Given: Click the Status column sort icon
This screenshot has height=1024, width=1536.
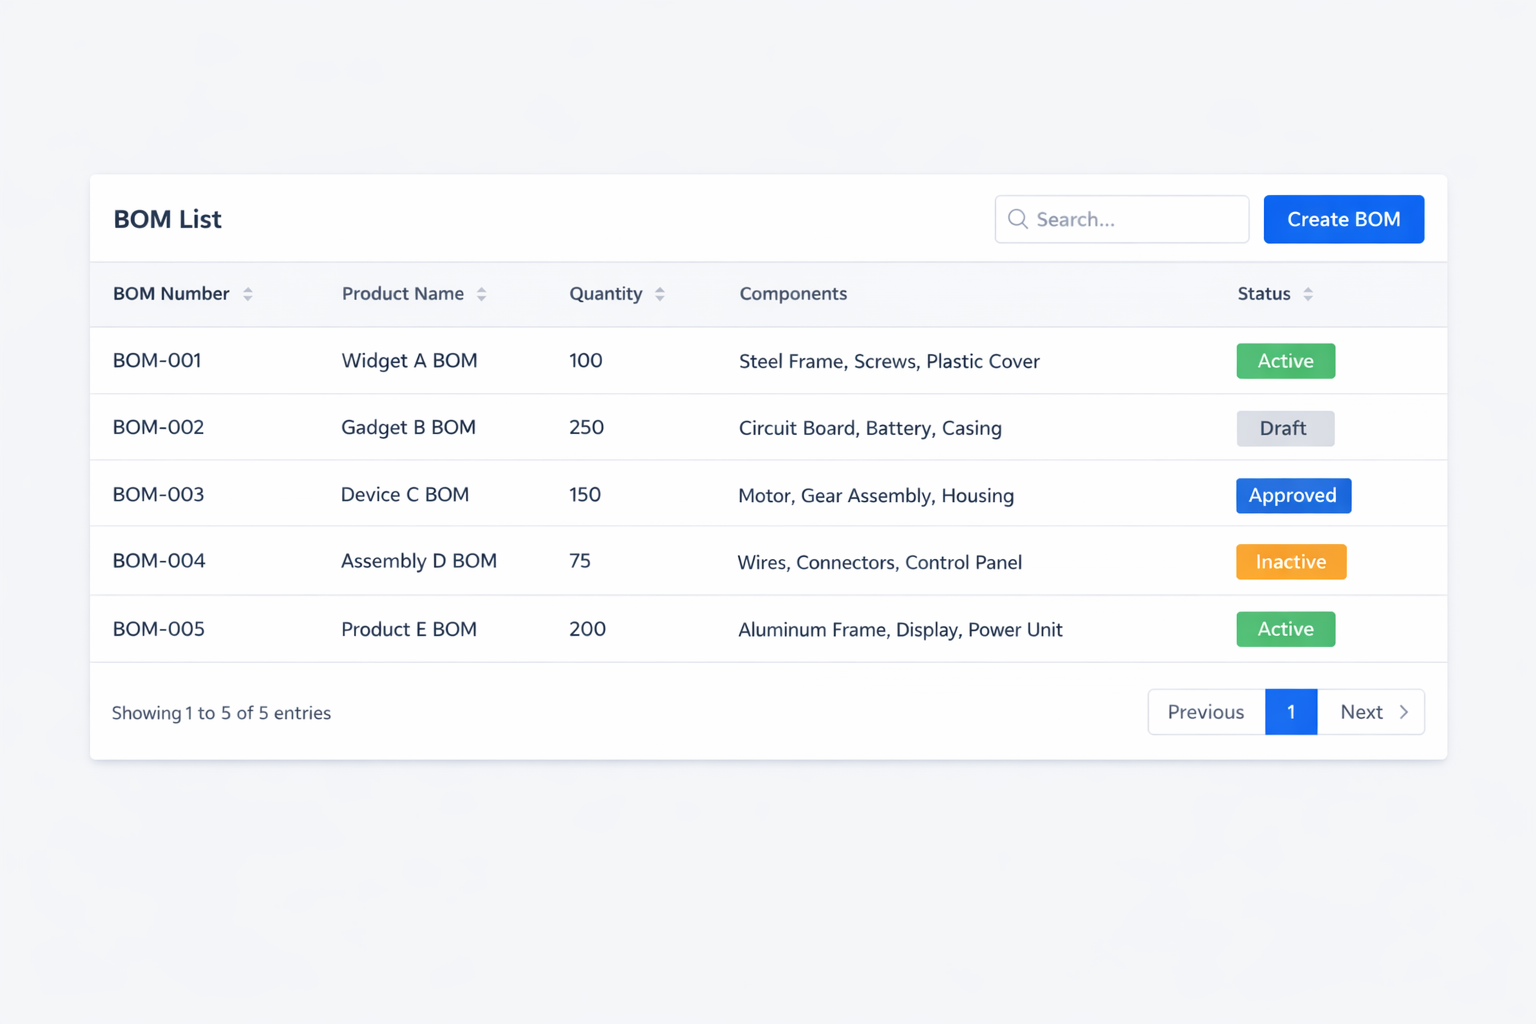Looking at the screenshot, I should (x=1308, y=294).
